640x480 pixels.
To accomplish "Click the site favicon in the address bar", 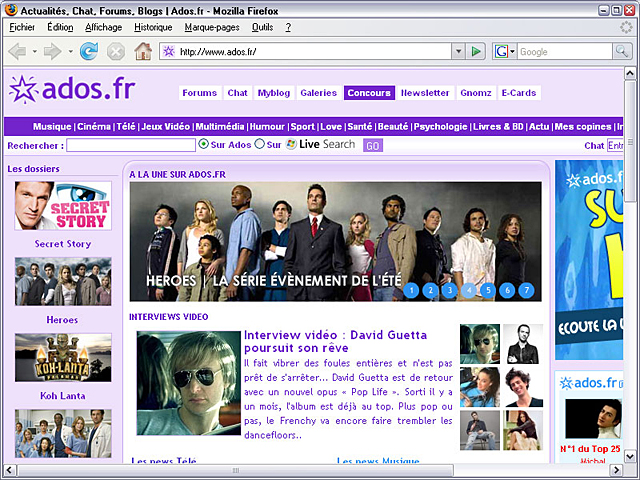I will click(x=169, y=51).
